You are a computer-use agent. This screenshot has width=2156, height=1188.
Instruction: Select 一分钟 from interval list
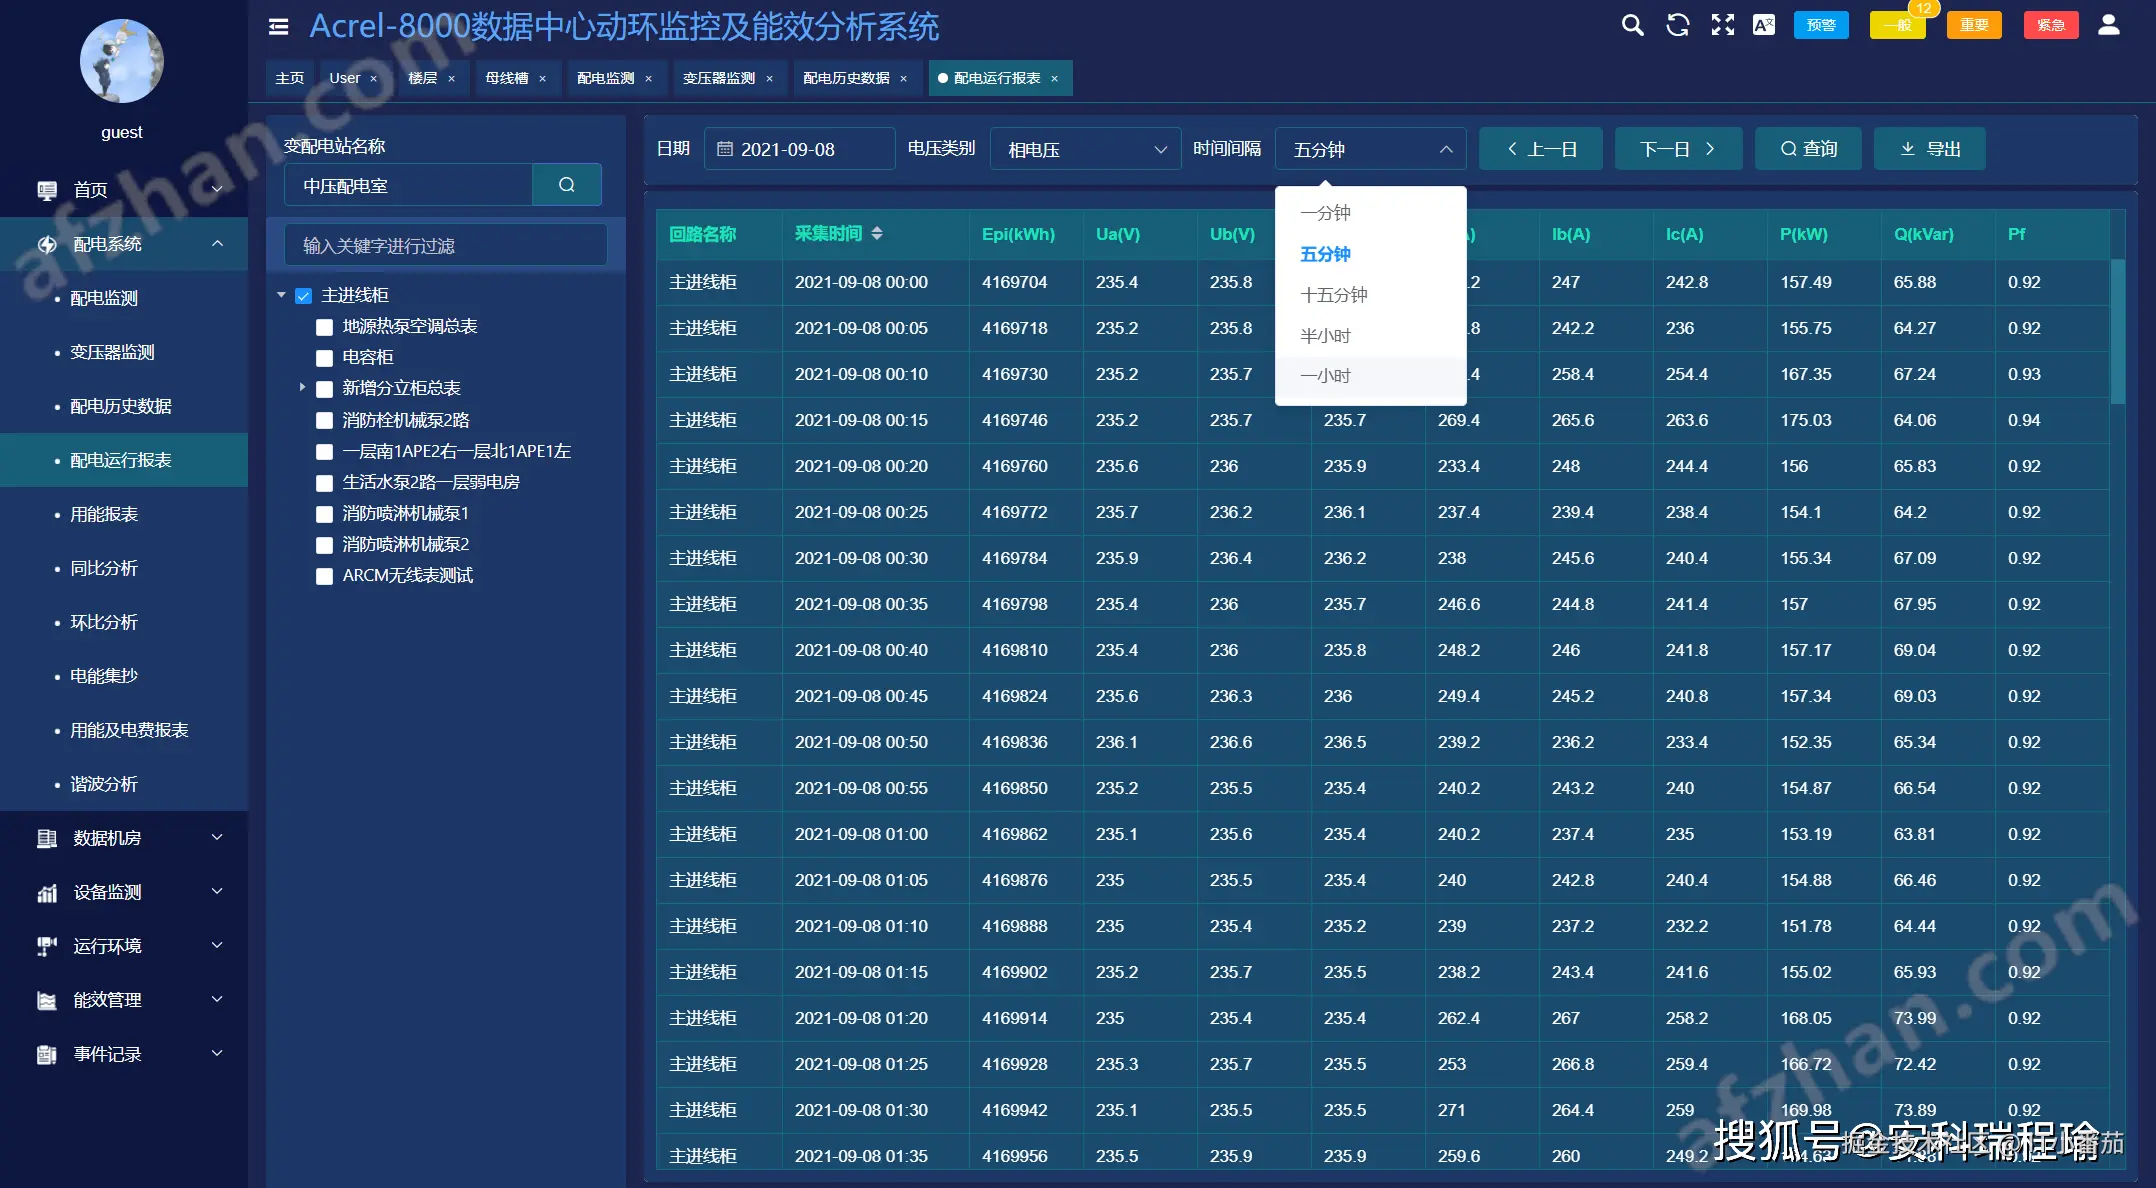(x=1371, y=213)
